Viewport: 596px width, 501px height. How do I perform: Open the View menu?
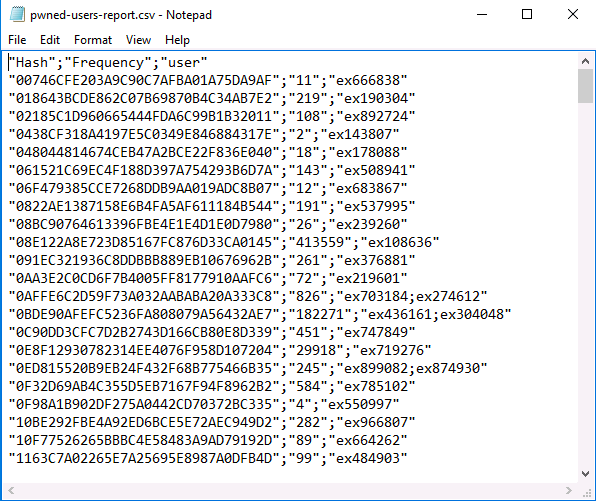pos(138,40)
